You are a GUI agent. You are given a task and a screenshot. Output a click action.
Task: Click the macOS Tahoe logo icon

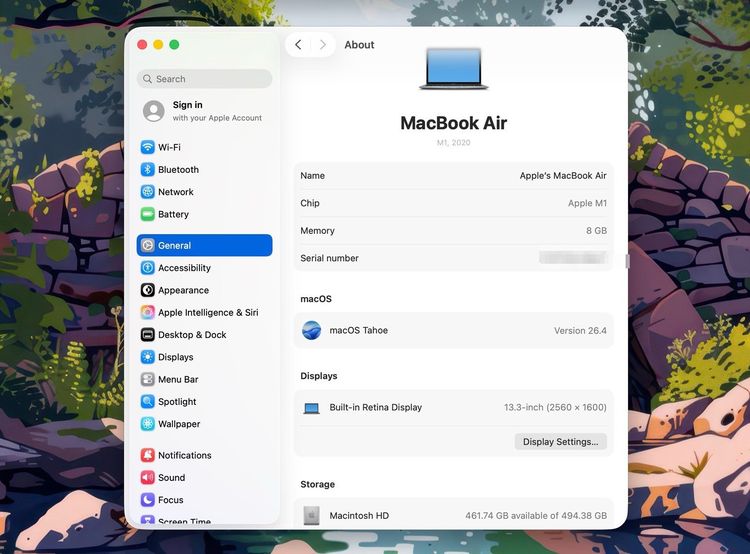[x=311, y=330]
